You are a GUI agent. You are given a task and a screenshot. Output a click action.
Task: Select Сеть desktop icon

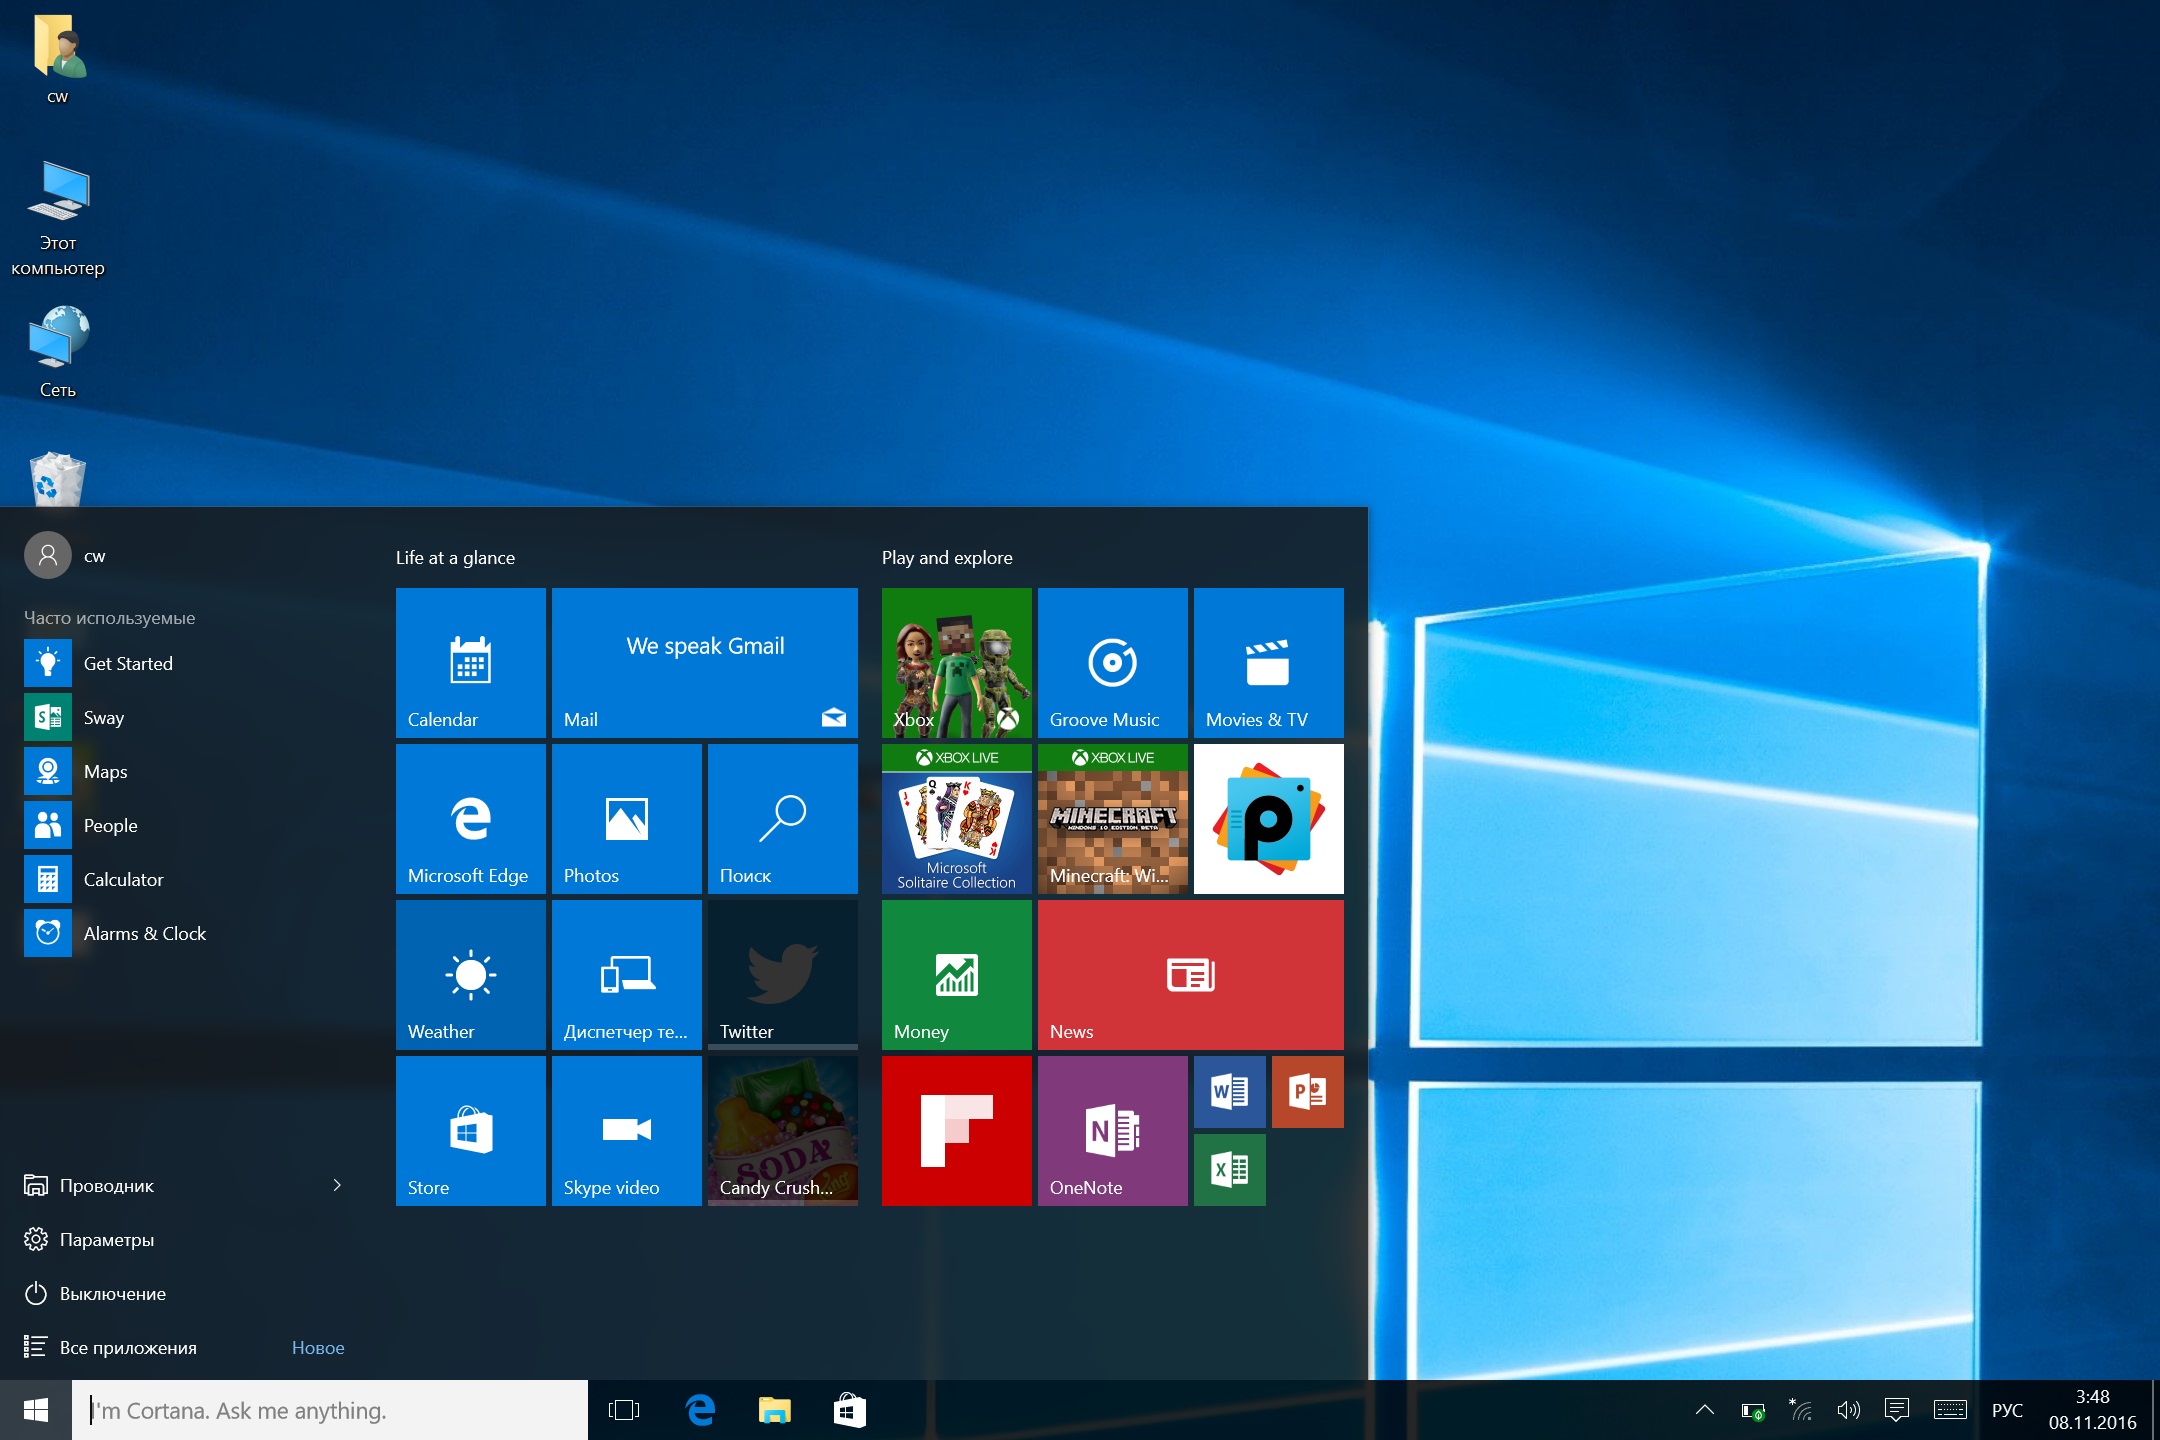coord(58,352)
